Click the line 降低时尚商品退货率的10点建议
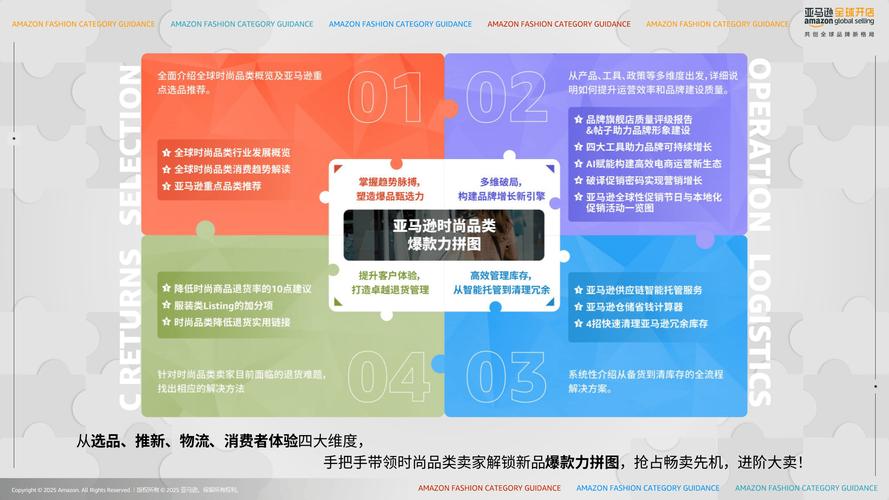 tap(243, 289)
